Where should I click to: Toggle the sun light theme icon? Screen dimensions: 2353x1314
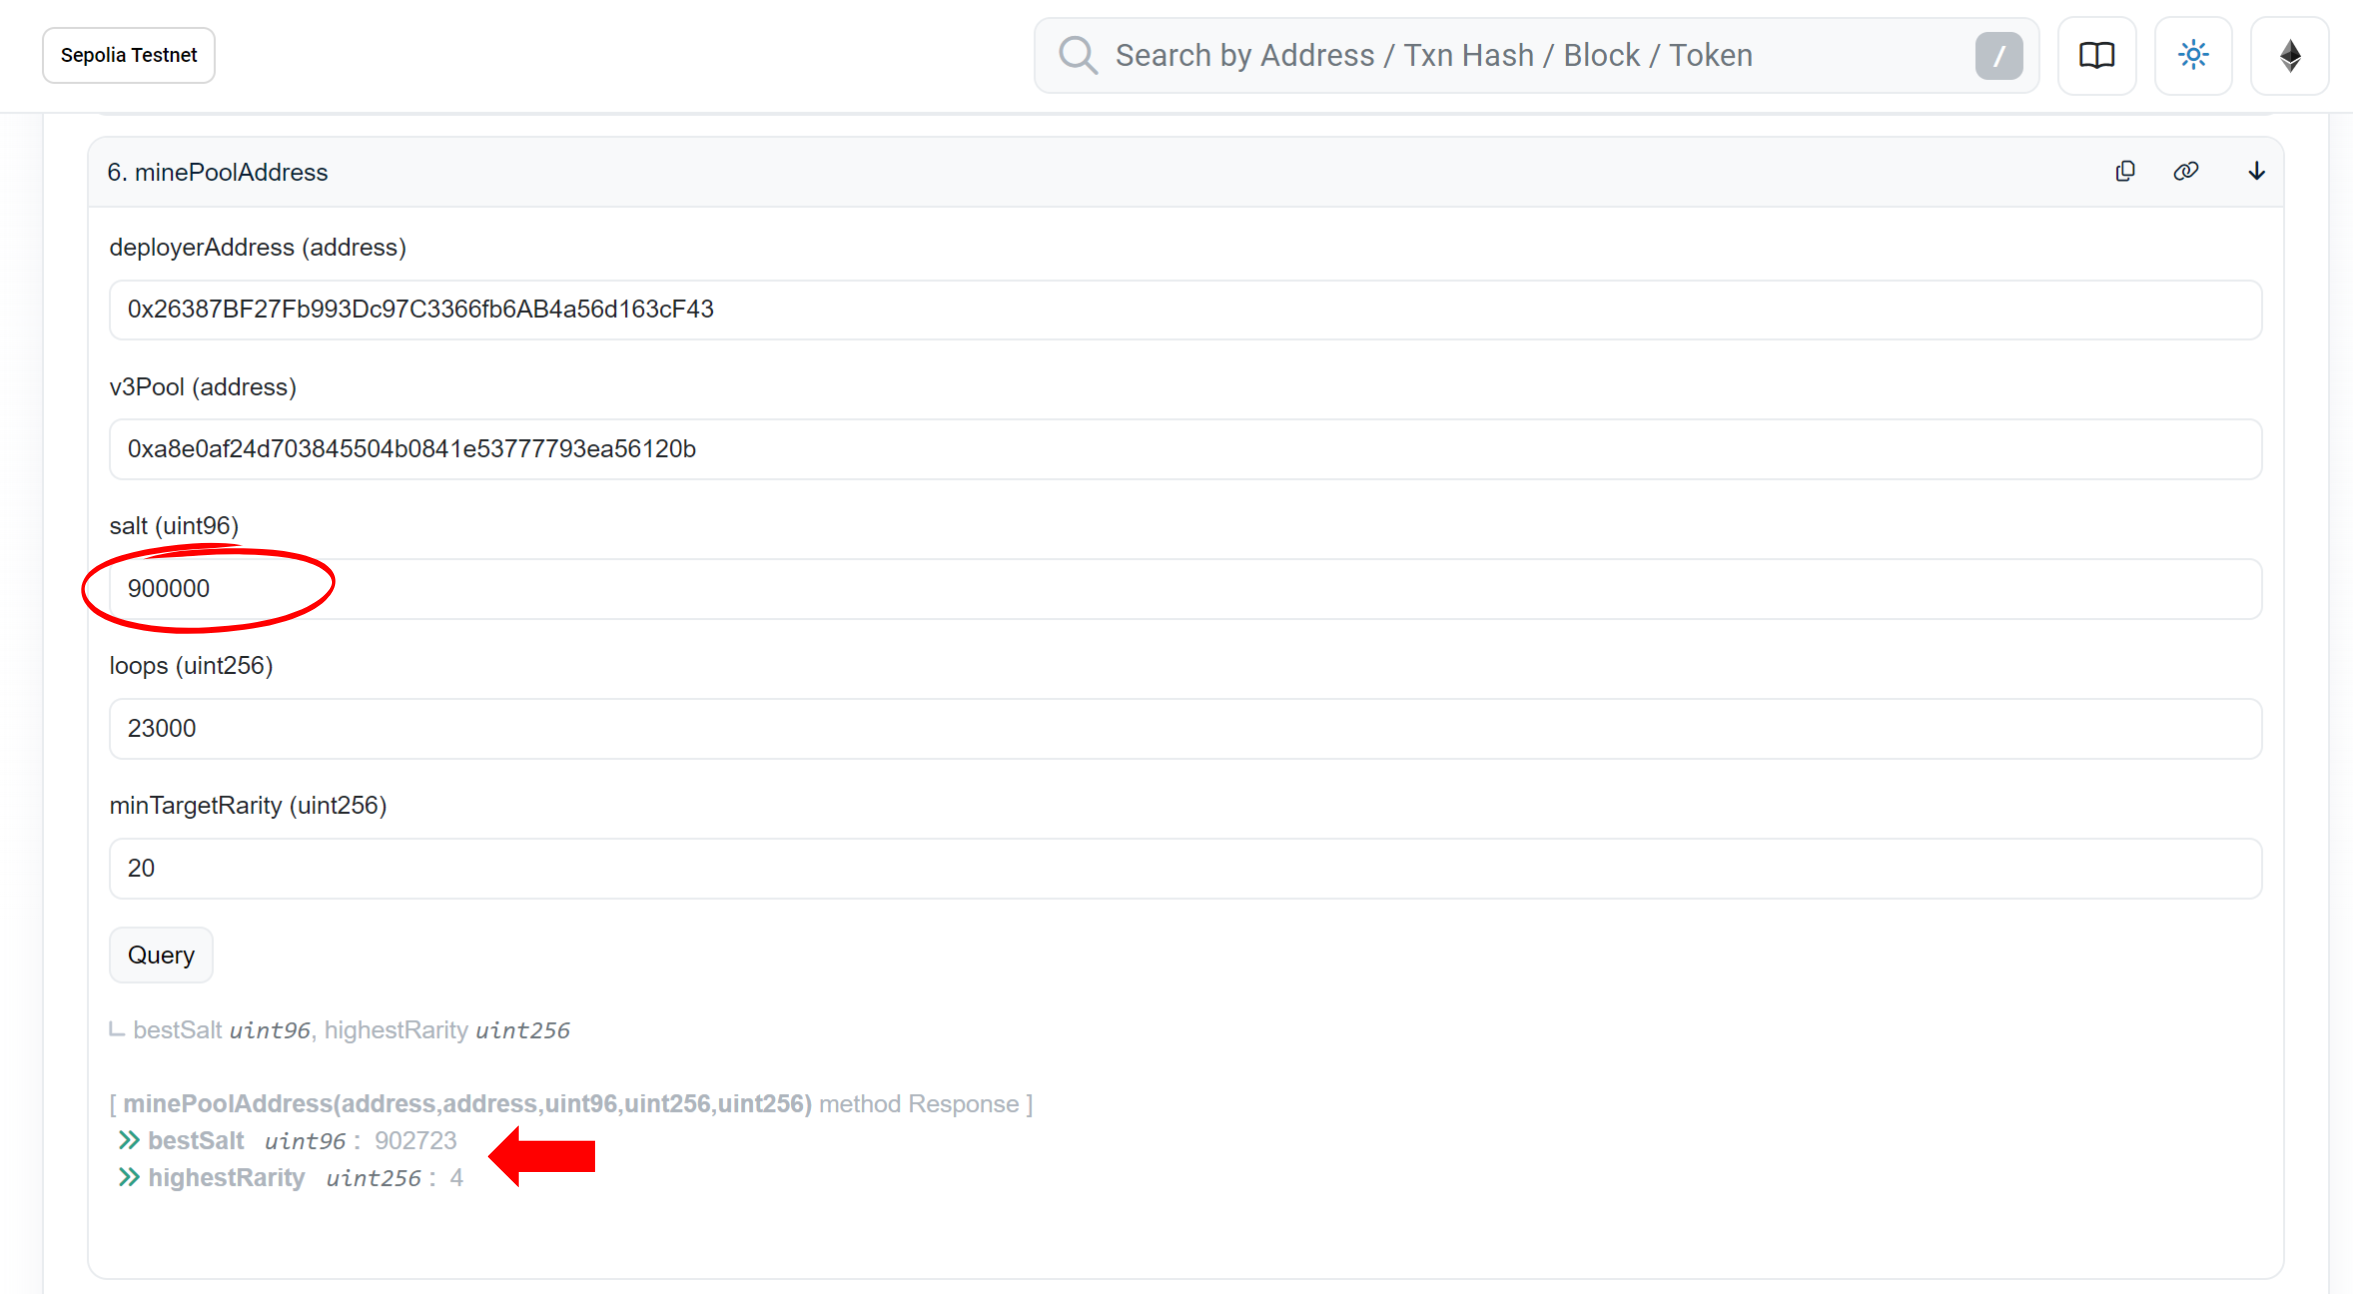click(x=2193, y=55)
